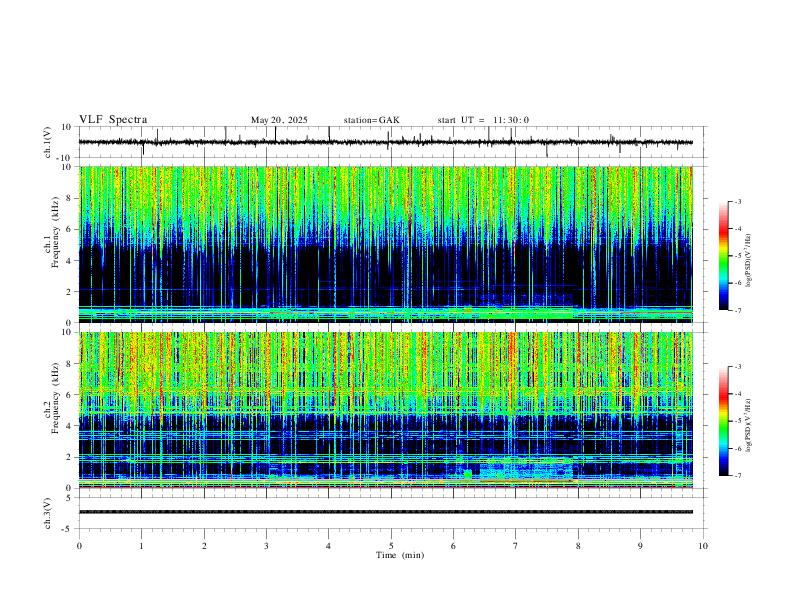Click the ch.1 color scale bar
This screenshot has width=792, height=612.
pos(724,256)
